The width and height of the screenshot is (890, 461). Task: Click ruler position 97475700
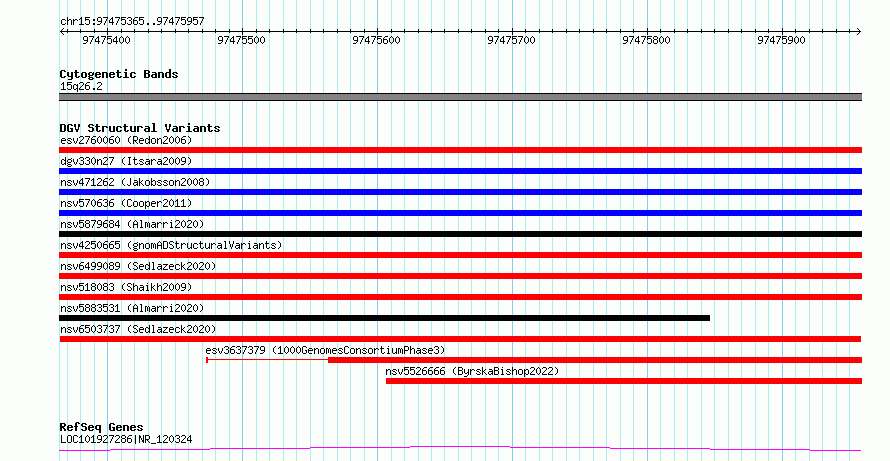point(511,40)
